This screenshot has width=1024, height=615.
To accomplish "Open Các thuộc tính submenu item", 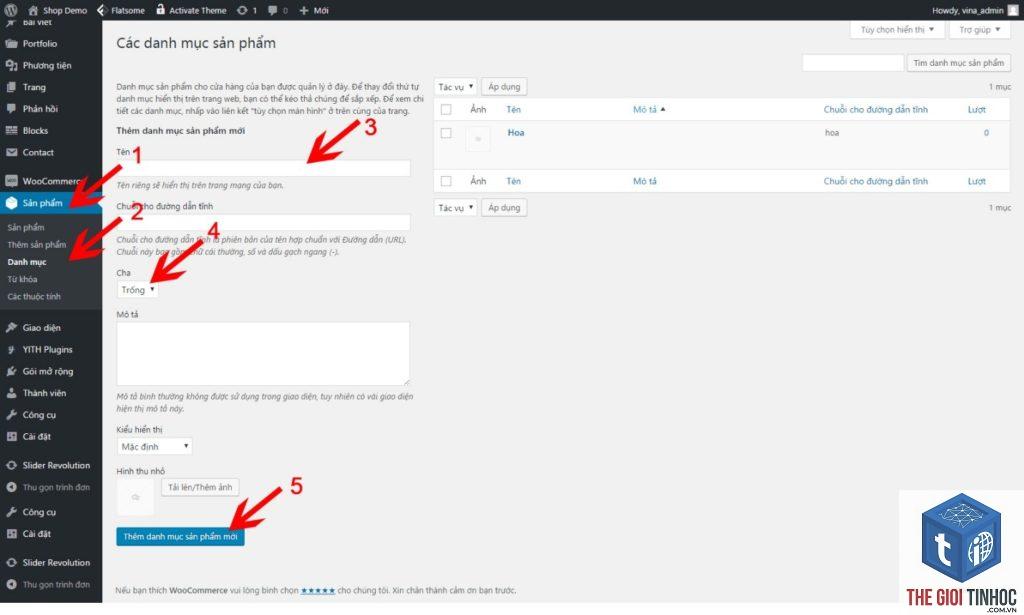I will tap(34, 296).
